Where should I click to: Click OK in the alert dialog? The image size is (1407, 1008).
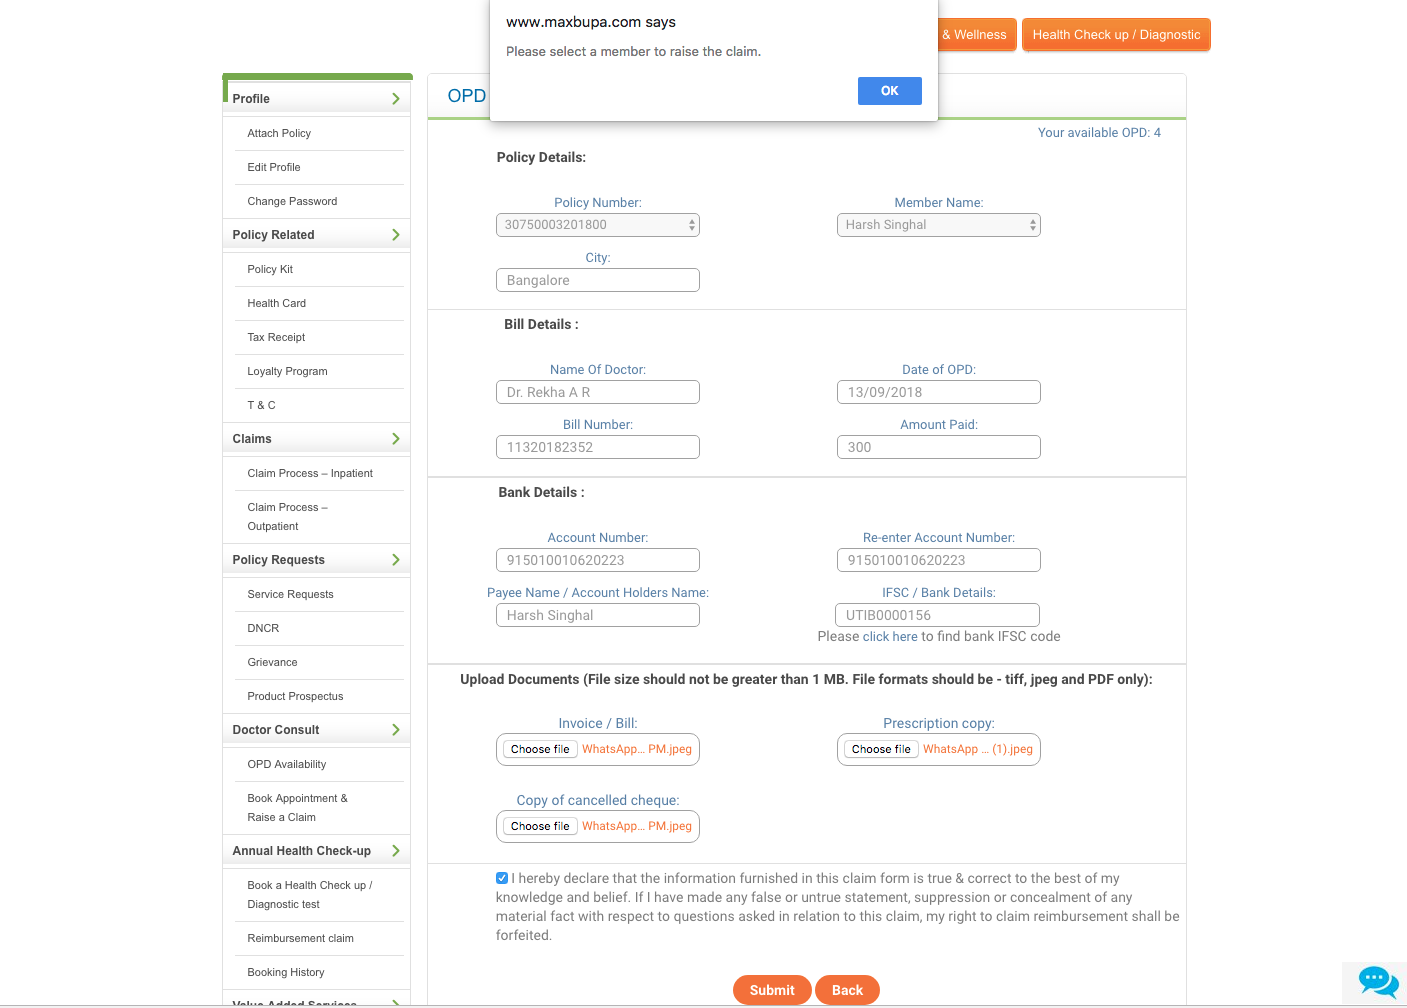pyautogui.click(x=889, y=91)
